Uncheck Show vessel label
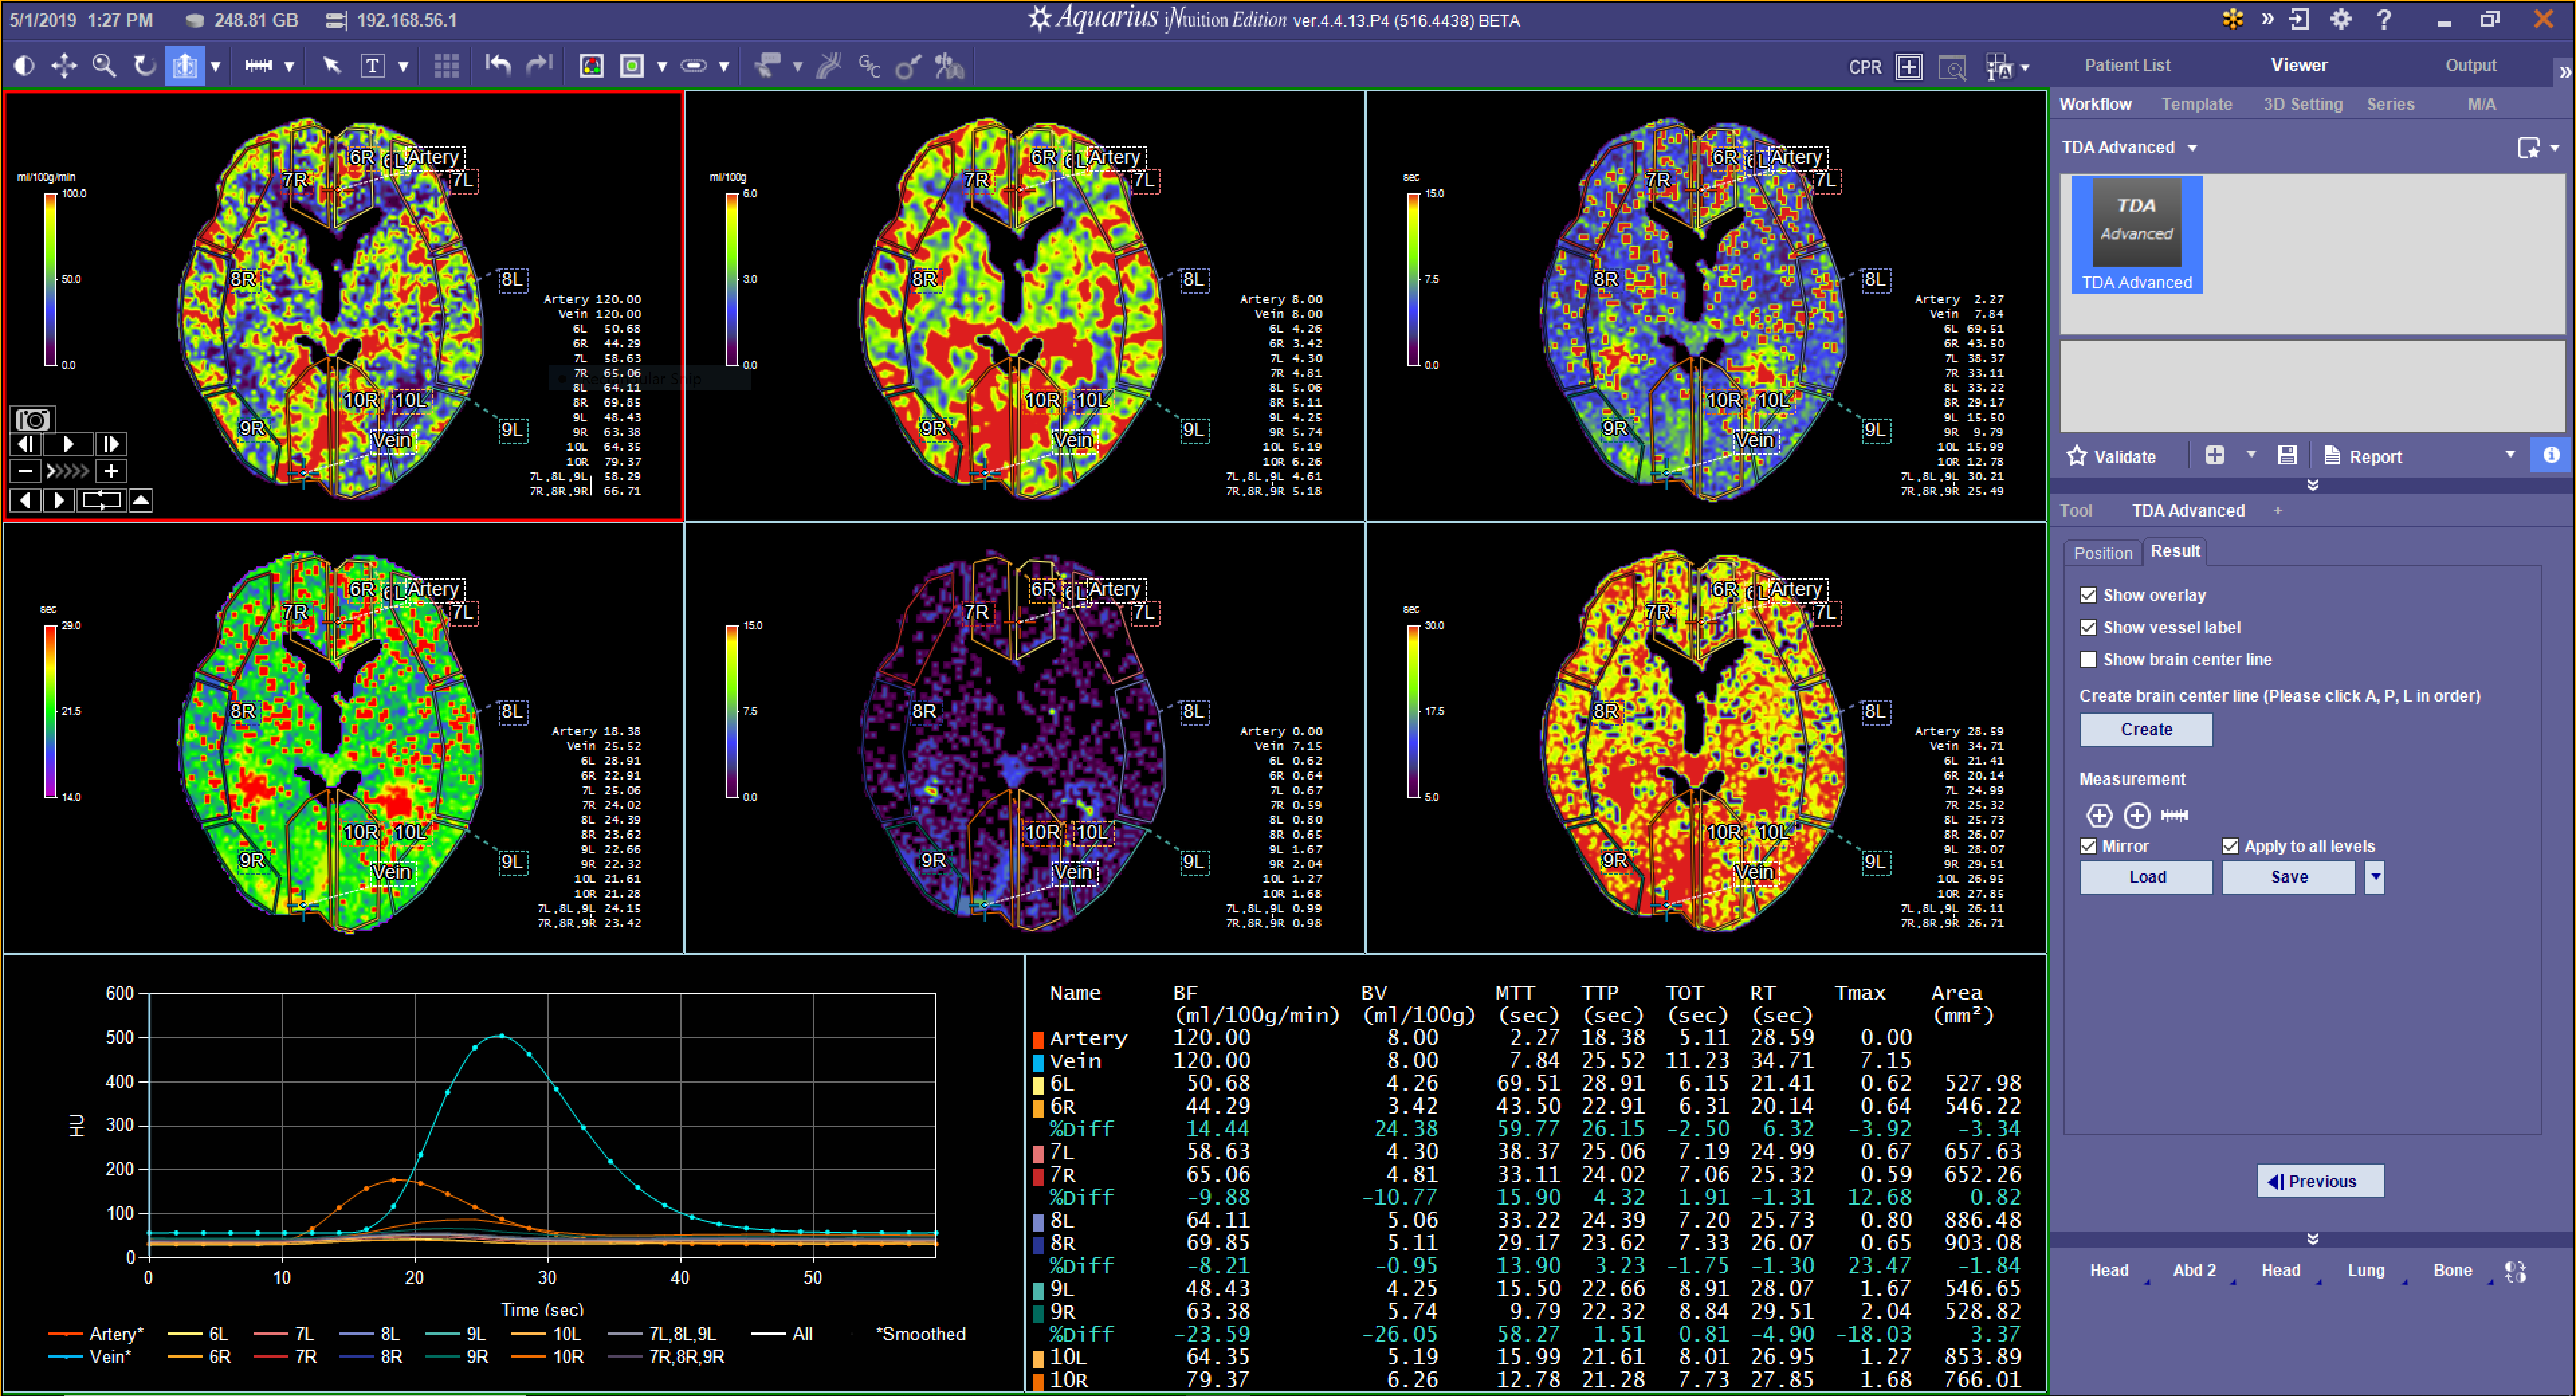This screenshot has width=2576, height=1396. 2088,627
